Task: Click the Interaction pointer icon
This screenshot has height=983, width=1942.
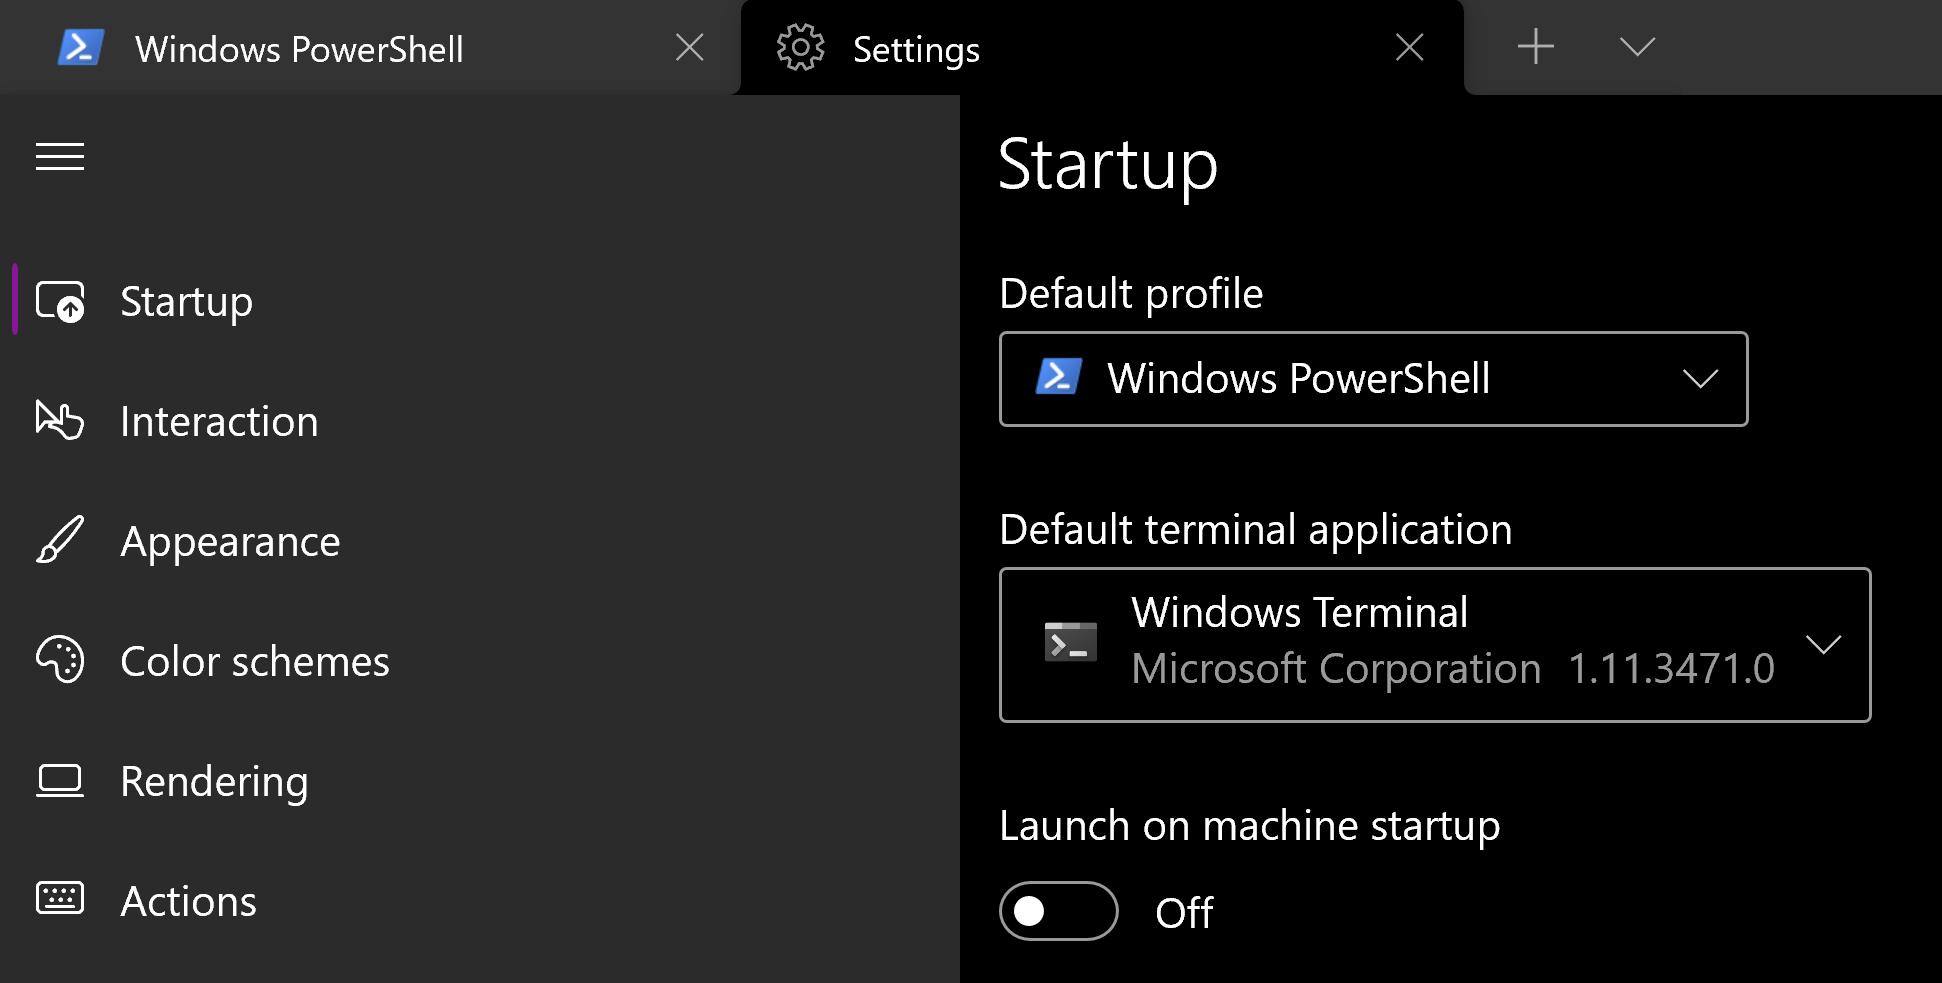Action: tap(60, 420)
